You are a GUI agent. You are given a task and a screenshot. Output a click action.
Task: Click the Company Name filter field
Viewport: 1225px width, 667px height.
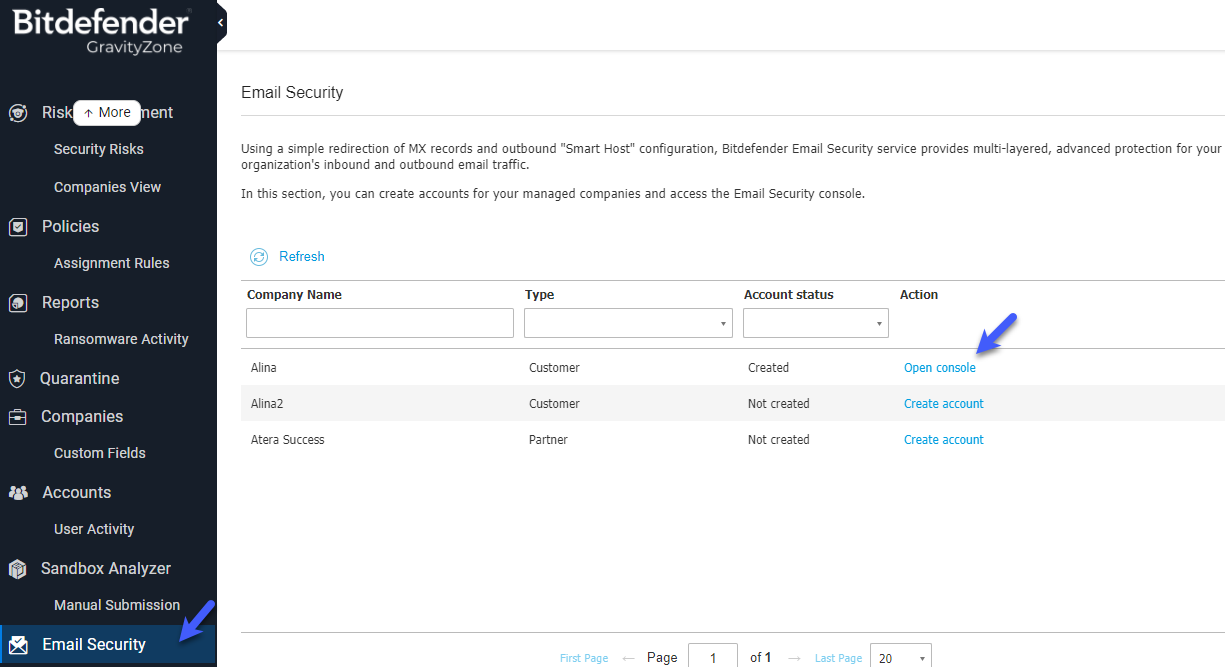coord(380,323)
